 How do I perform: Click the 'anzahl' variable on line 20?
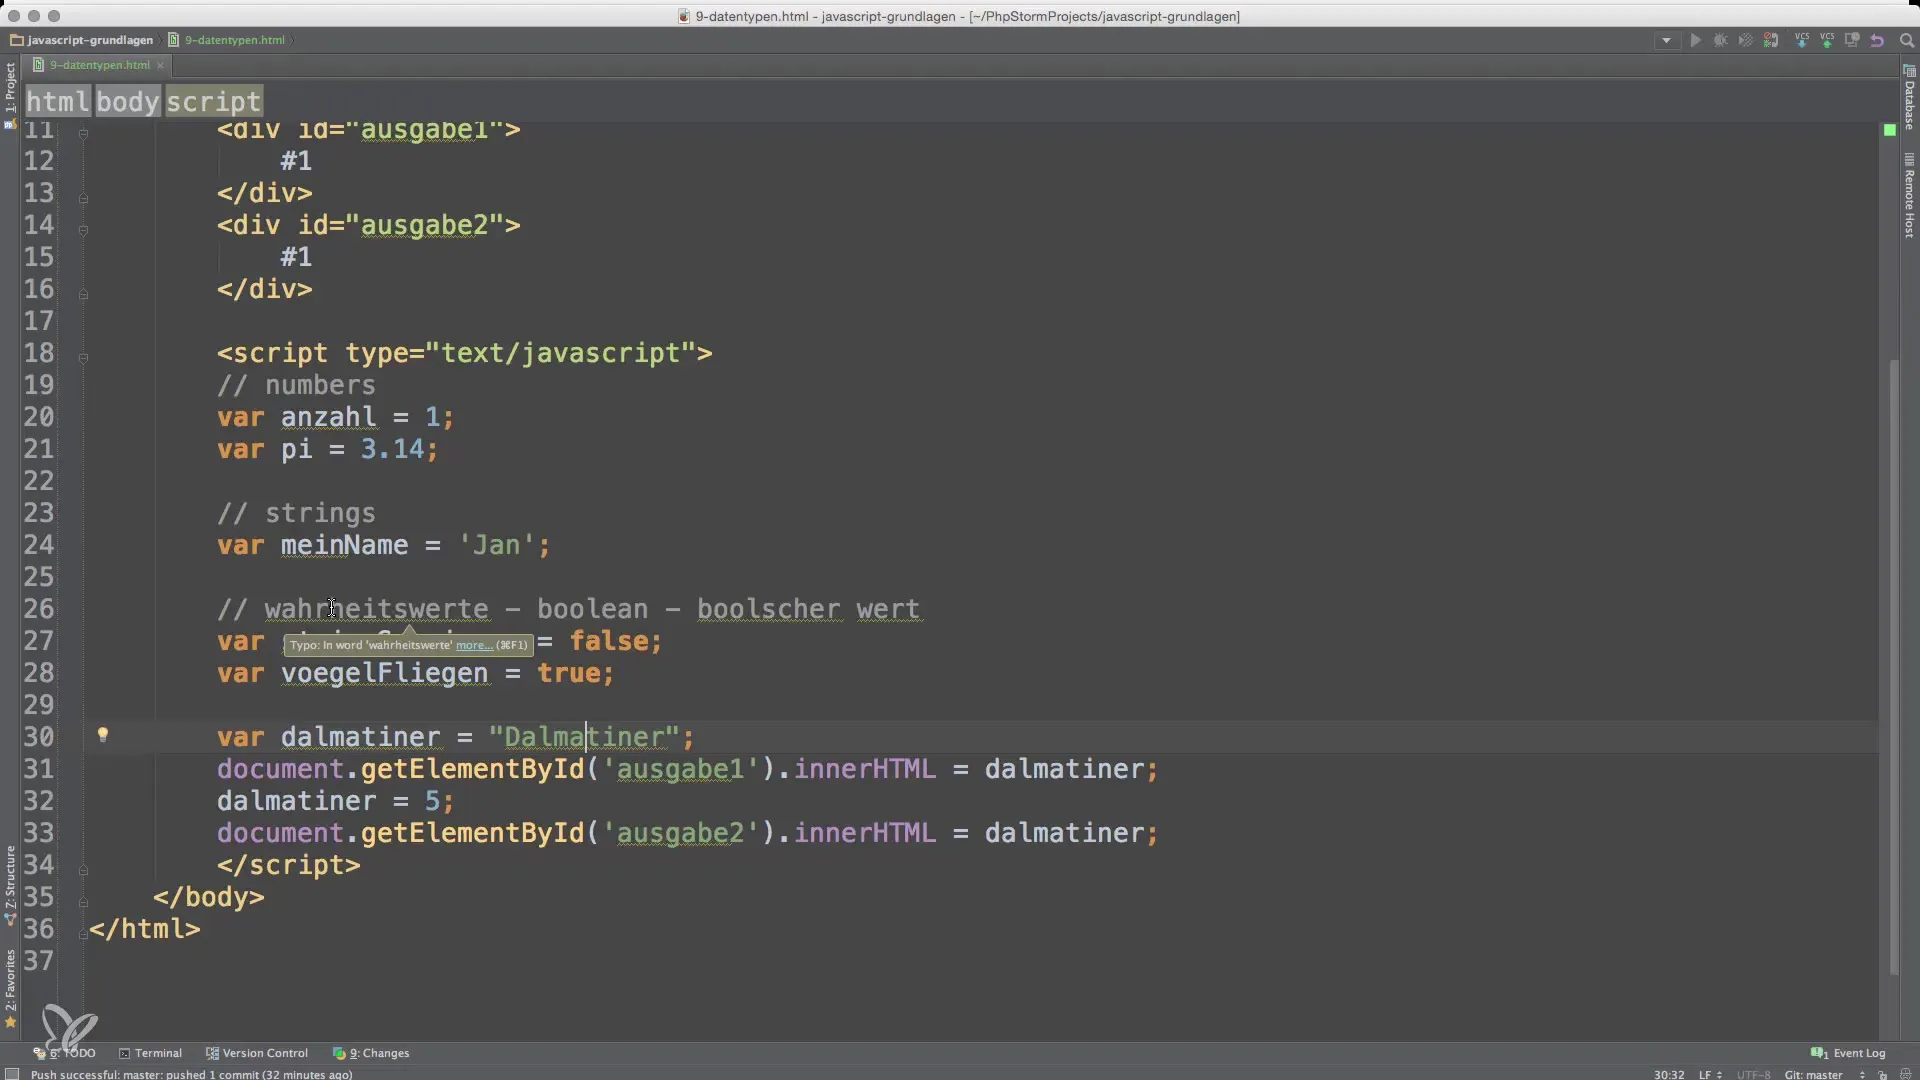pos(328,417)
